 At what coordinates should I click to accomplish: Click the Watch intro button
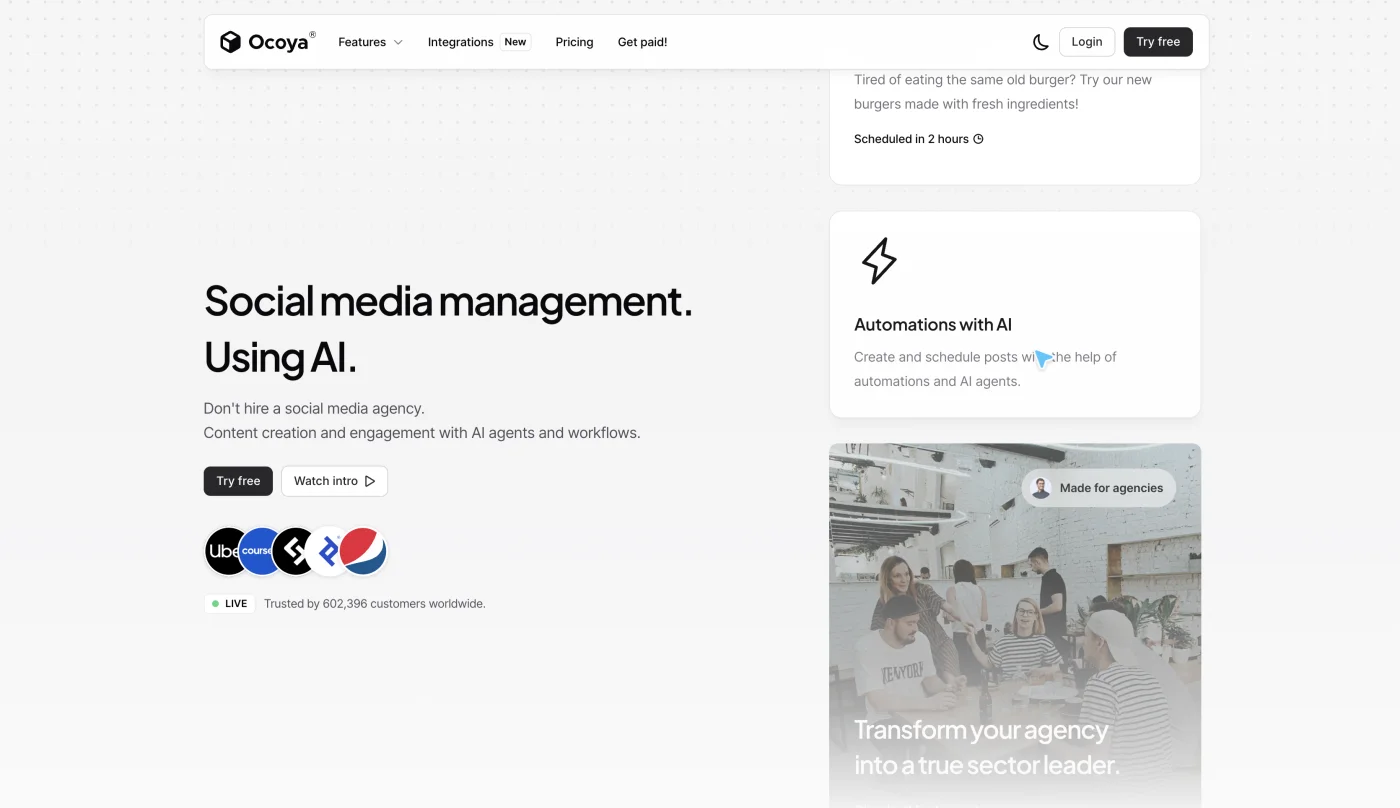click(334, 481)
